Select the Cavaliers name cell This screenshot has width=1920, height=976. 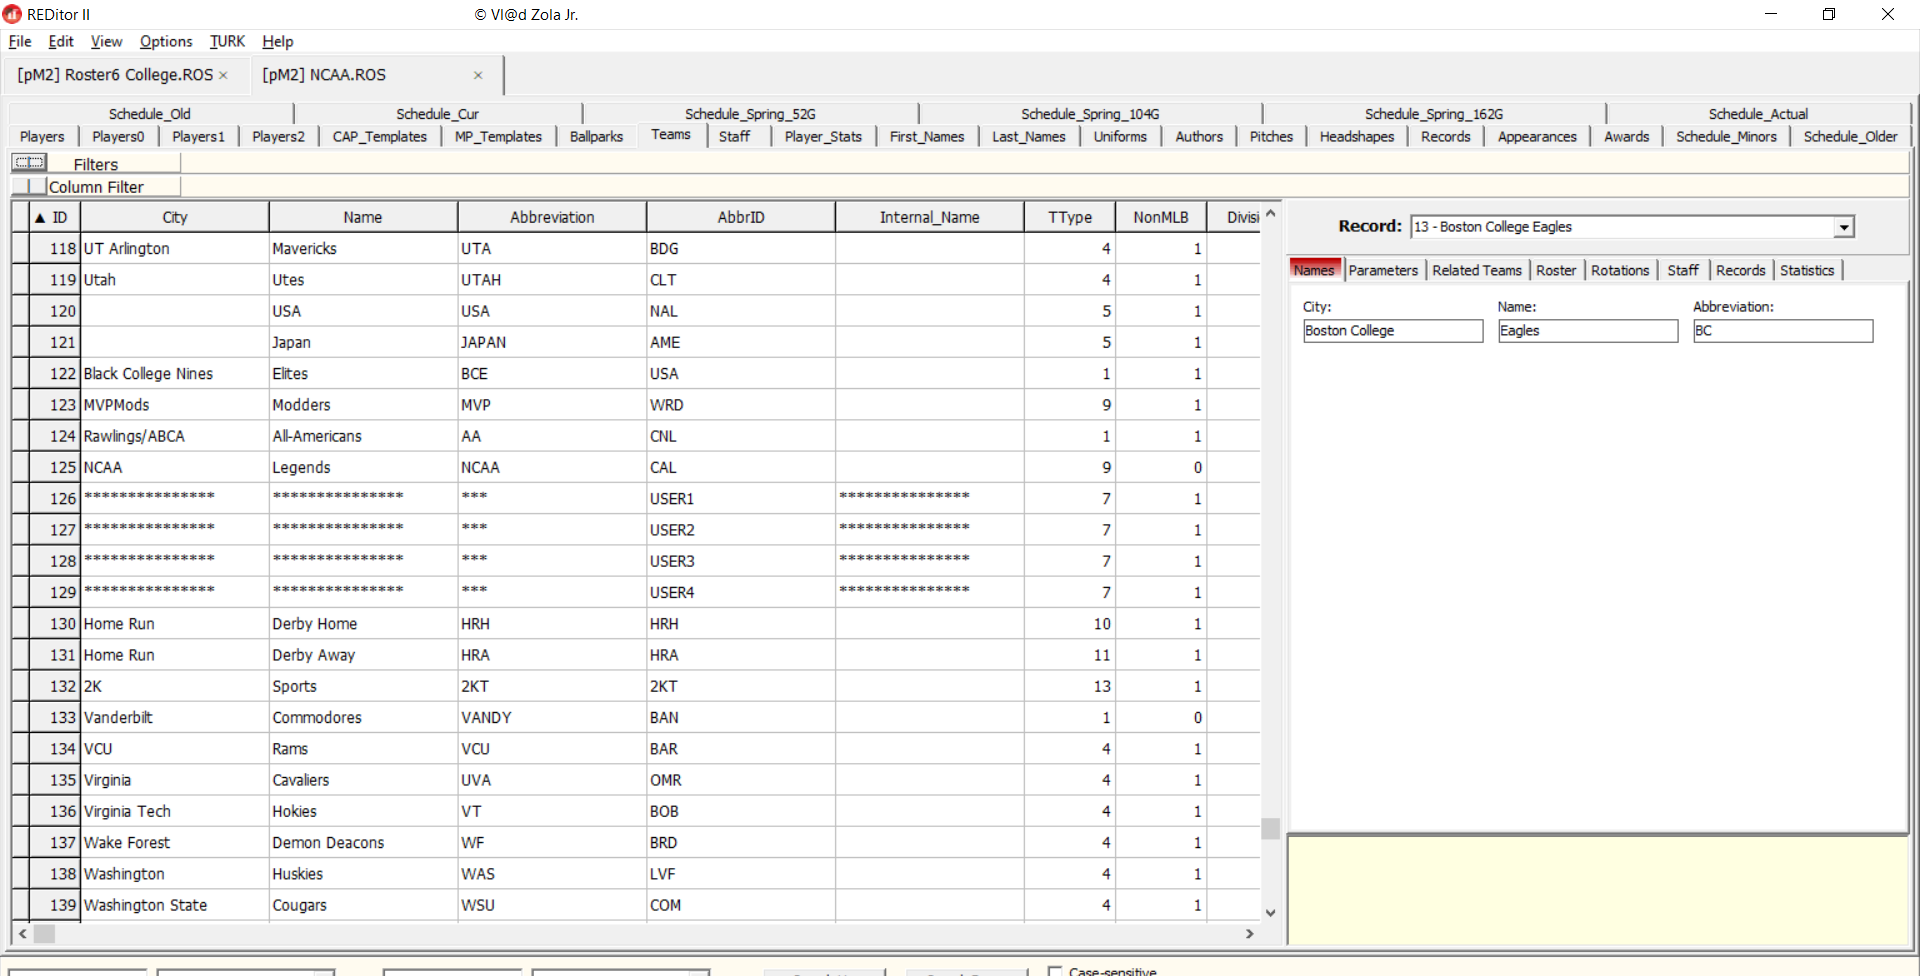363,780
